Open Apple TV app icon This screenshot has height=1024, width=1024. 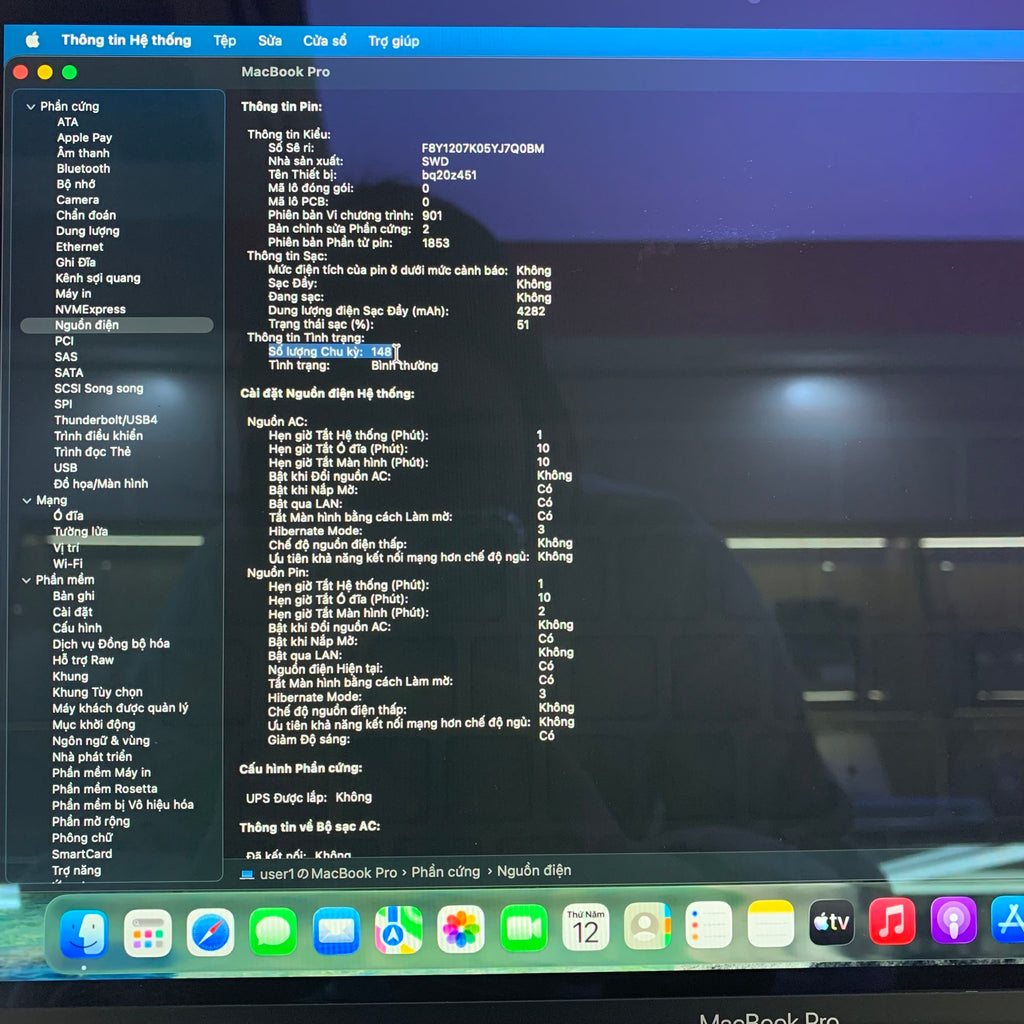coord(831,922)
